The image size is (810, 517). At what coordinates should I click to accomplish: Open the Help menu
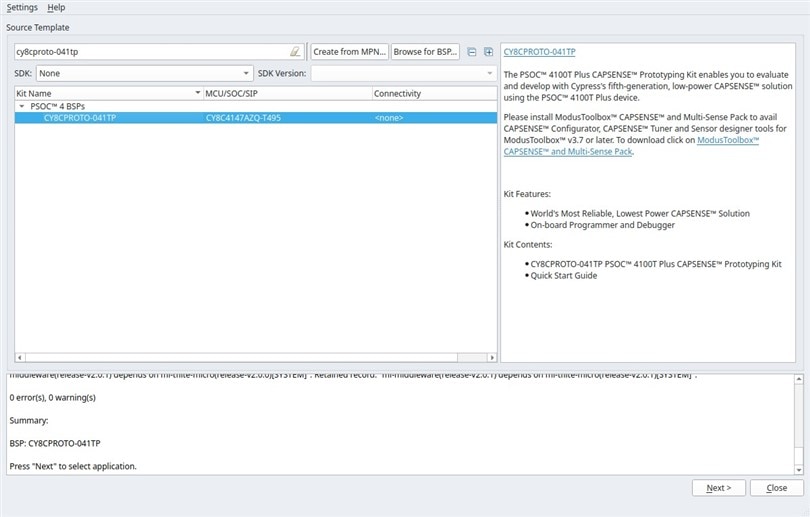[x=56, y=7]
